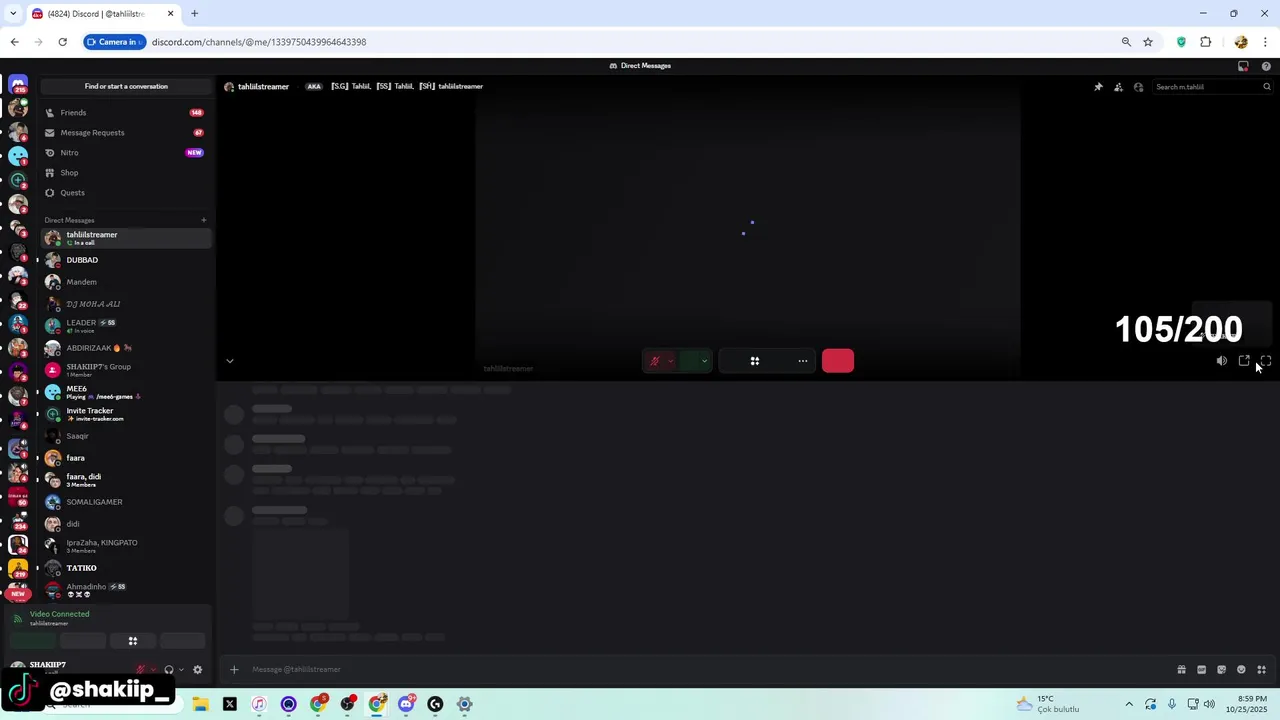Viewport: 1280px width, 720px height.
Task: Open SHAKIIP7's Group chat
Action: click(x=126, y=370)
